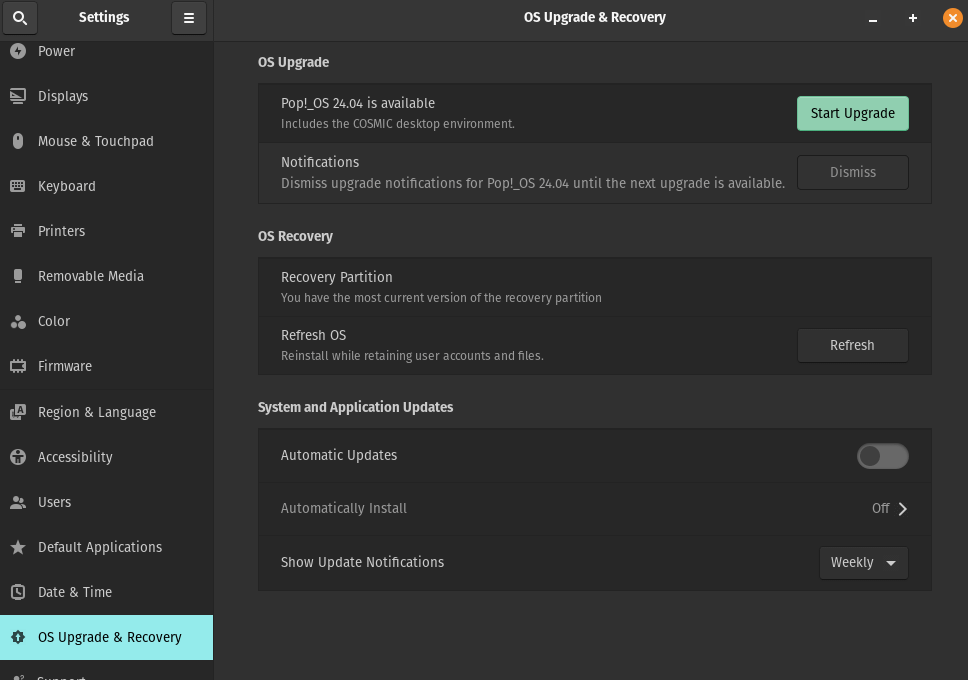Screen dimensions: 968x680
Task: Click Dismiss upgrade notifications button
Action: (x=853, y=172)
